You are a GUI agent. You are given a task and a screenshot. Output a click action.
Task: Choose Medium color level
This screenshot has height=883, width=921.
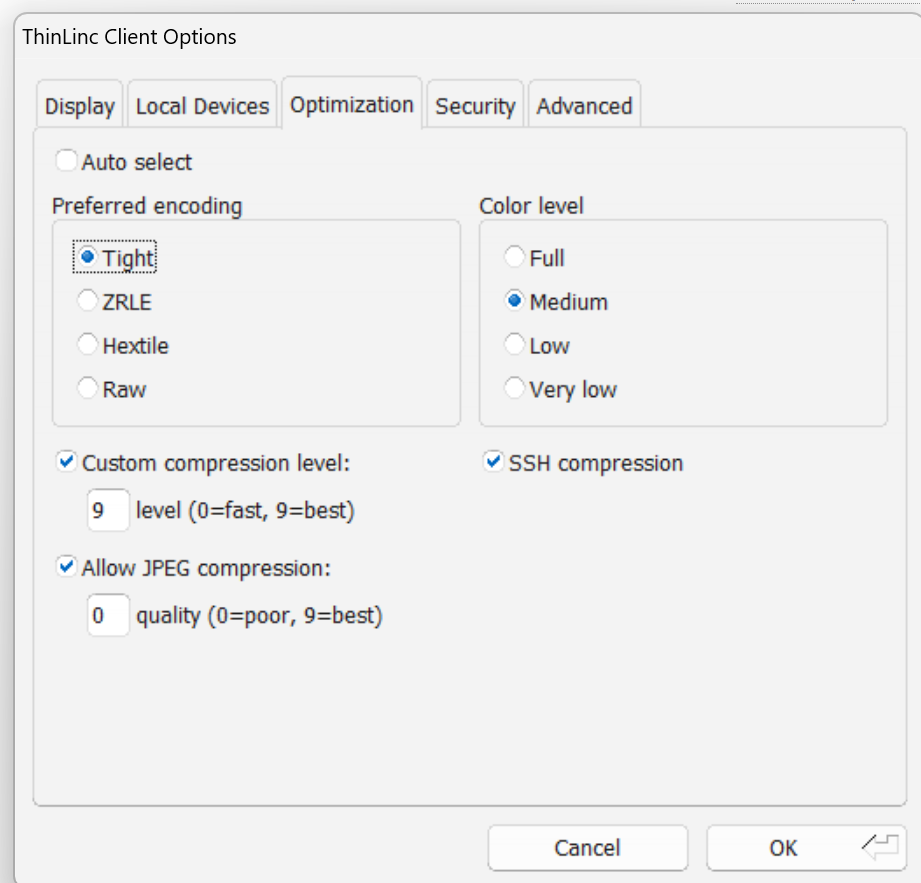[x=515, y=301]
